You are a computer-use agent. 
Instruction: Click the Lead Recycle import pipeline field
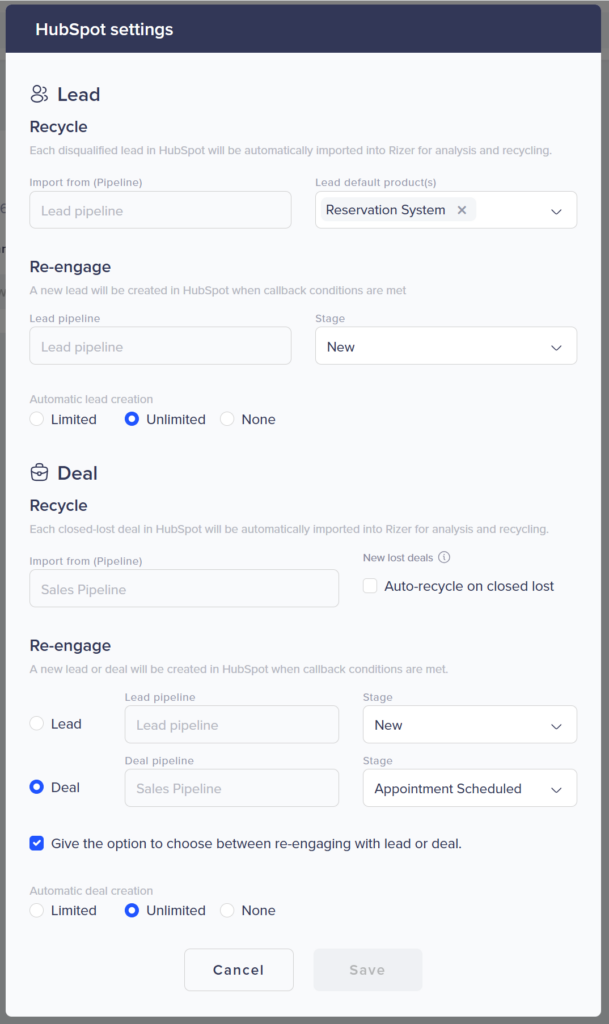(161, 211)
